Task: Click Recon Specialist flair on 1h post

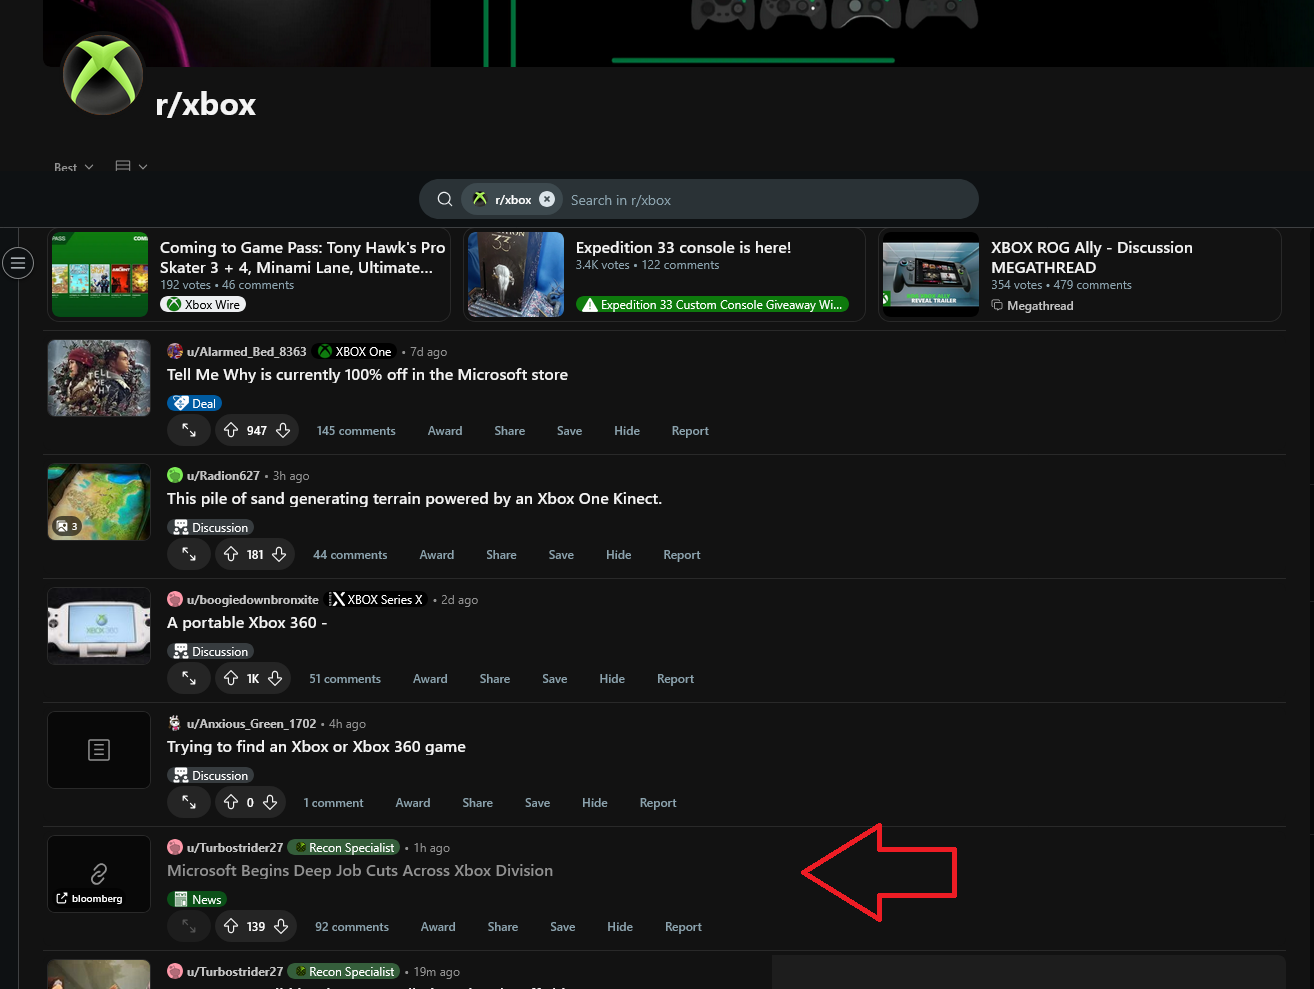Action: (344, 847)
